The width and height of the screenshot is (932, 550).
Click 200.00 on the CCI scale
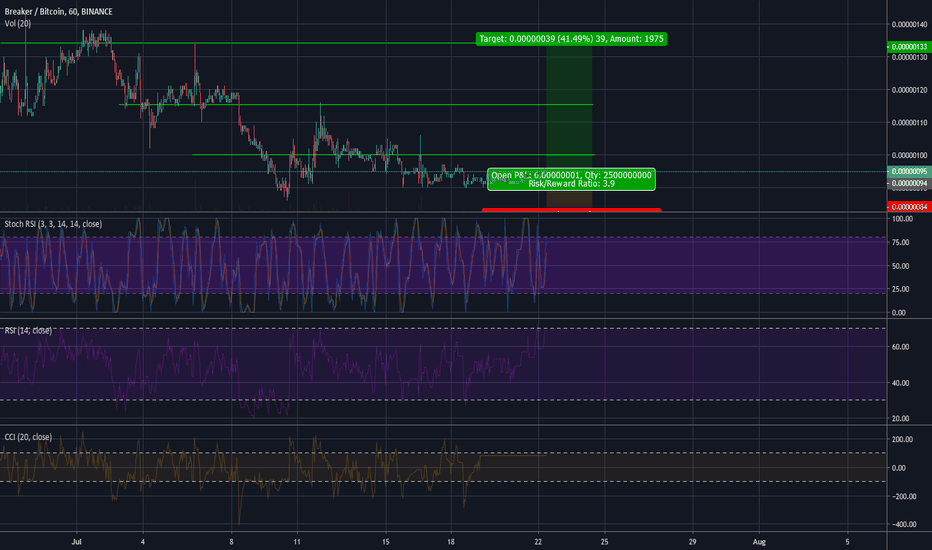click(x=902, y=439)
